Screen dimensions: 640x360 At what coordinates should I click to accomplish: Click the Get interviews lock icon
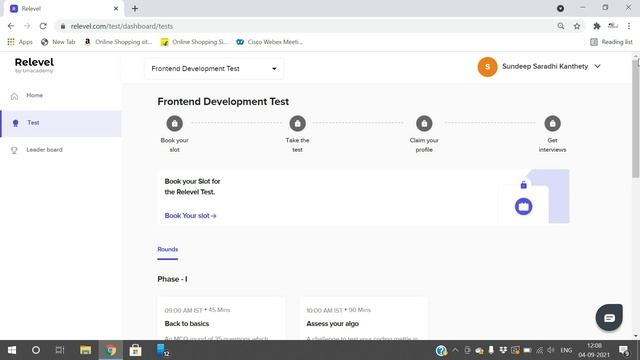point(552,123)
